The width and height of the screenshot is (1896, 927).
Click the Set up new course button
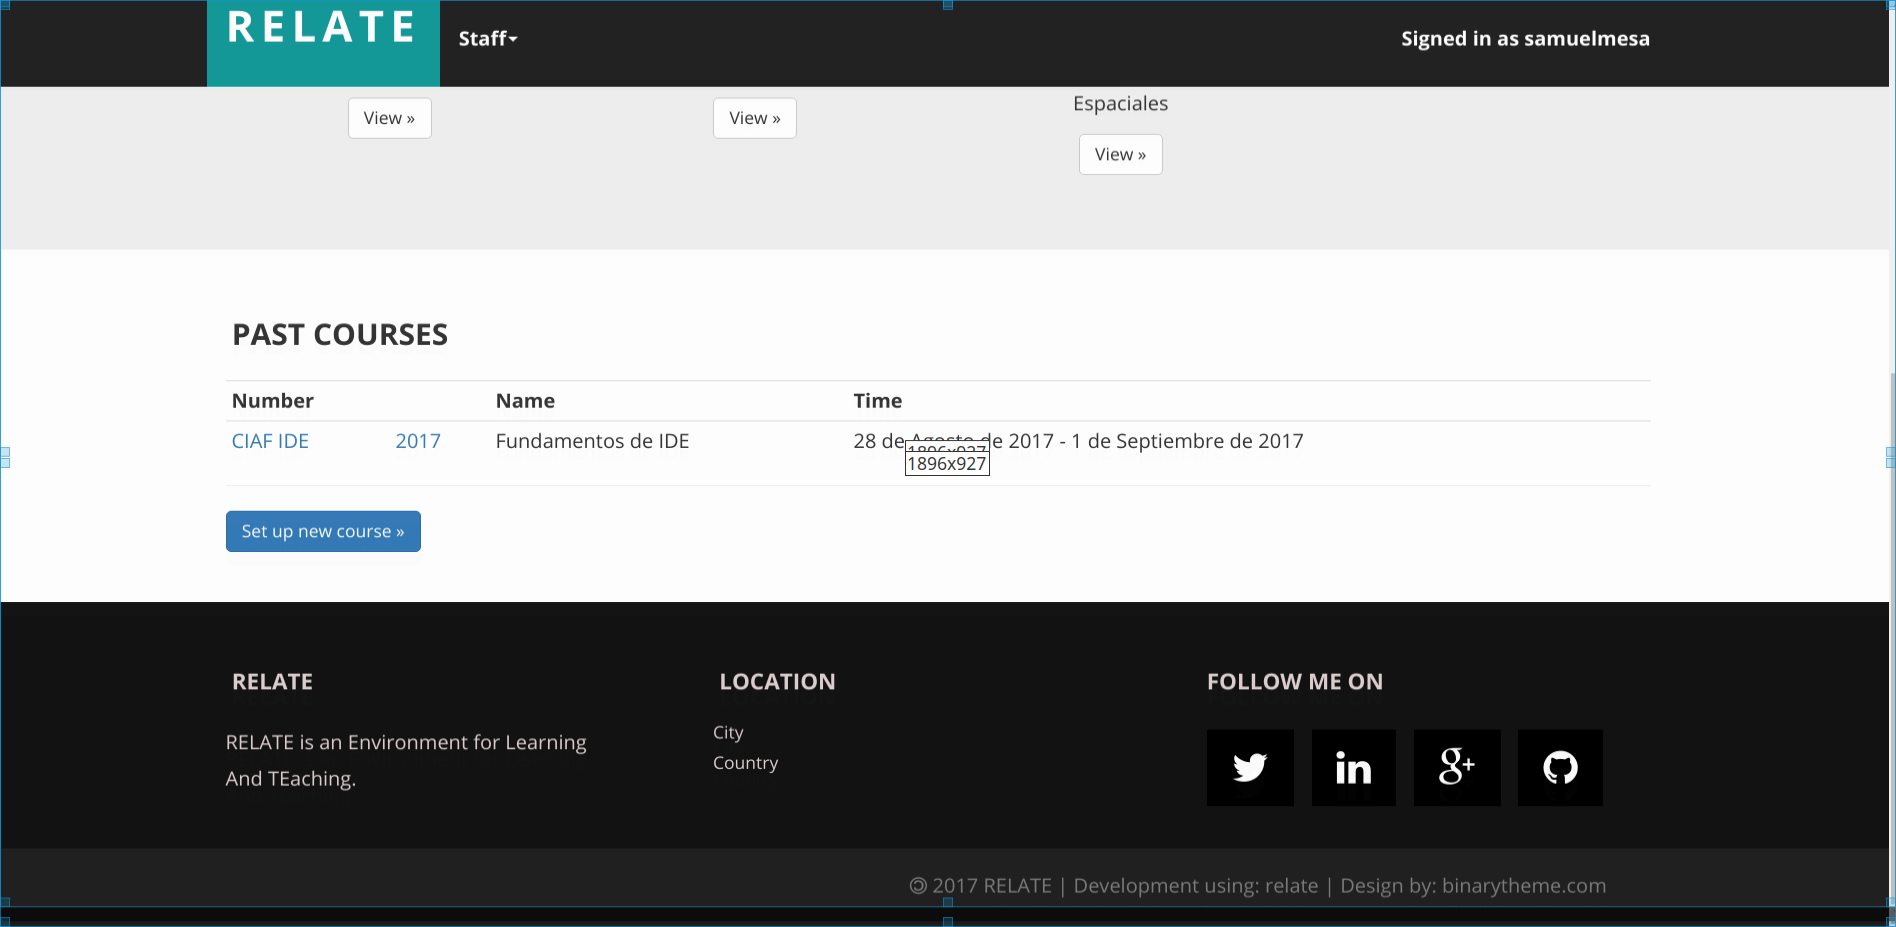point(323,532)
